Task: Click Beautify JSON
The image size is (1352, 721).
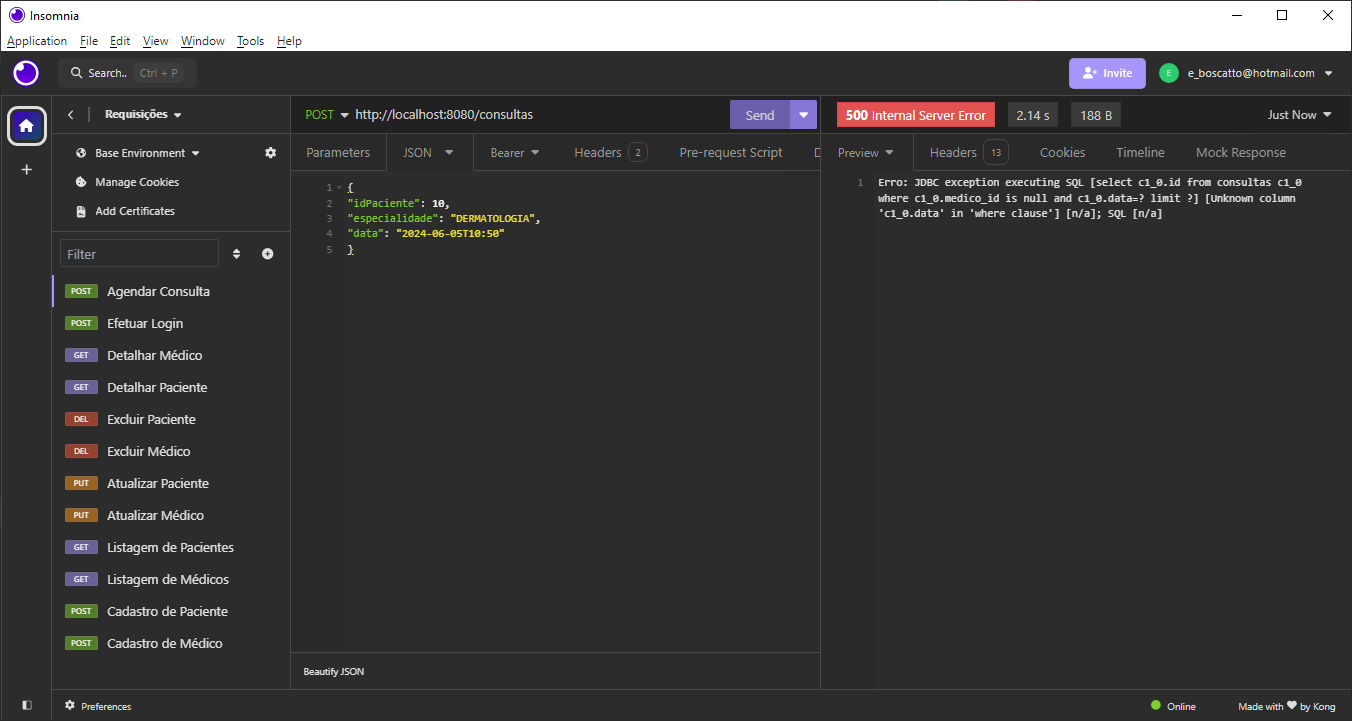Action: point(334,672)
